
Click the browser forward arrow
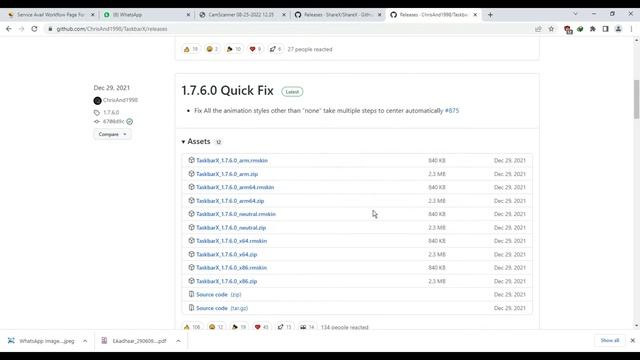22,29
